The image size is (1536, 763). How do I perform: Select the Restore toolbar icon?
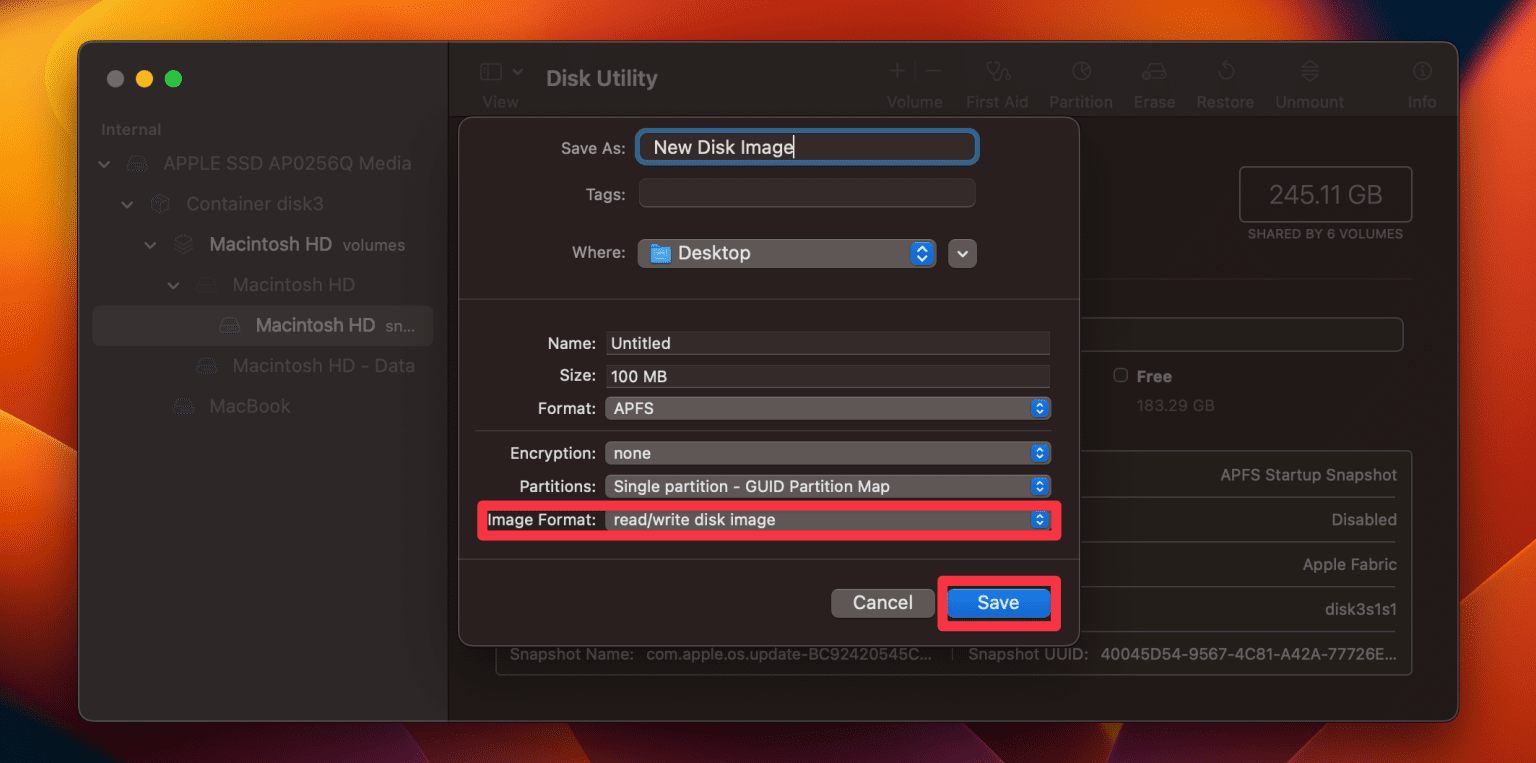[x=1225, y=80]
